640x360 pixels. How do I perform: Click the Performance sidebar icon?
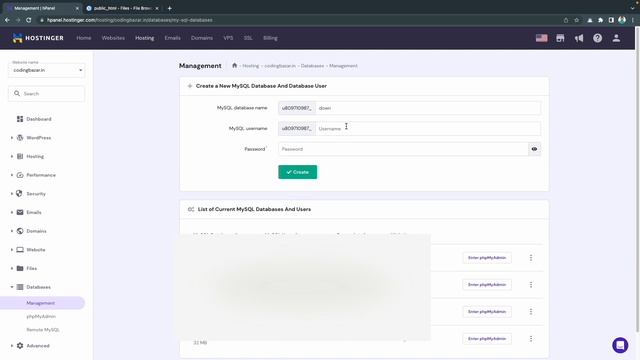(x=20, y=175)
